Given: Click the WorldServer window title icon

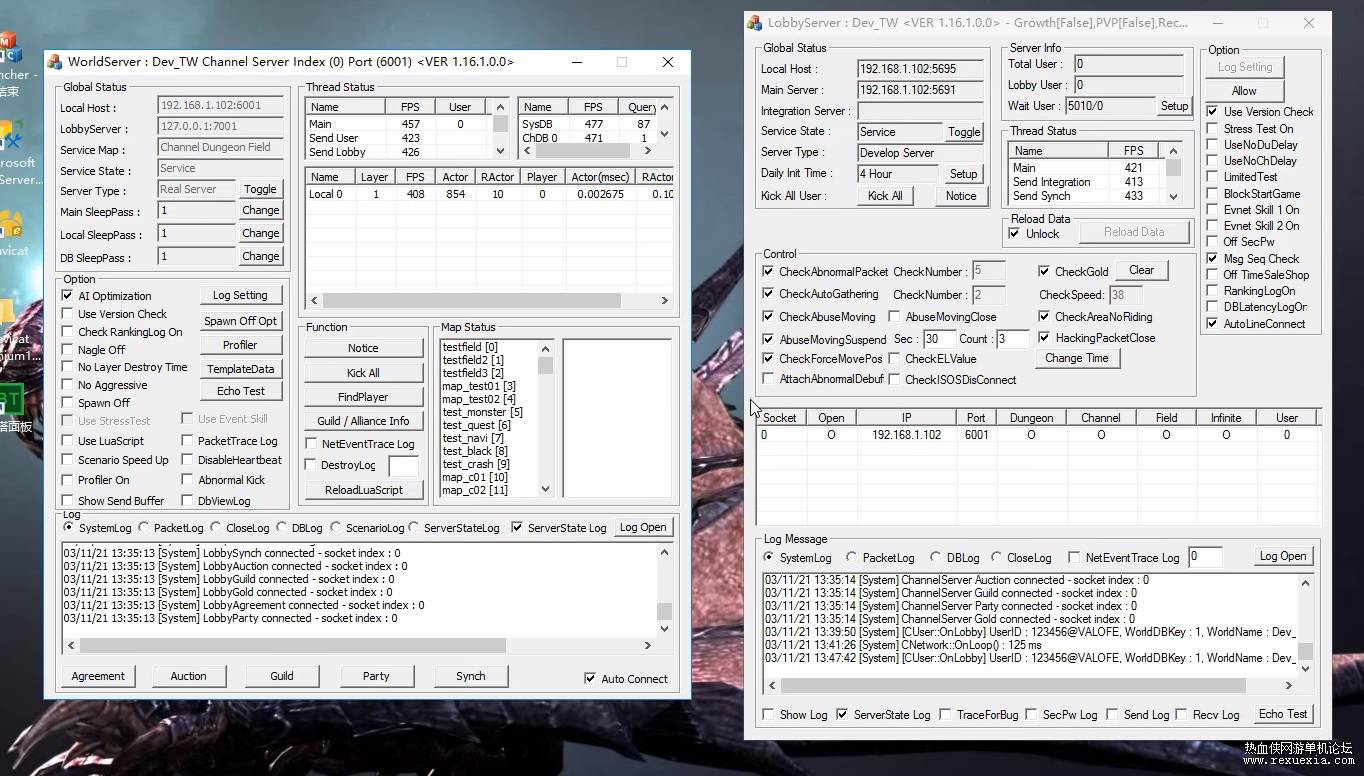Looking at the screenshot, I should tap(55, 62).
